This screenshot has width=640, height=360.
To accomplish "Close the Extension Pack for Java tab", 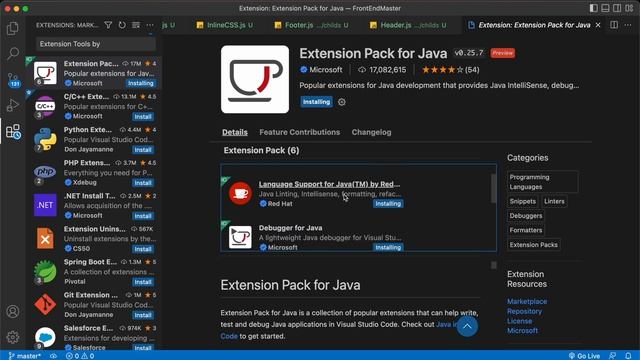I will tap(598, 25).
